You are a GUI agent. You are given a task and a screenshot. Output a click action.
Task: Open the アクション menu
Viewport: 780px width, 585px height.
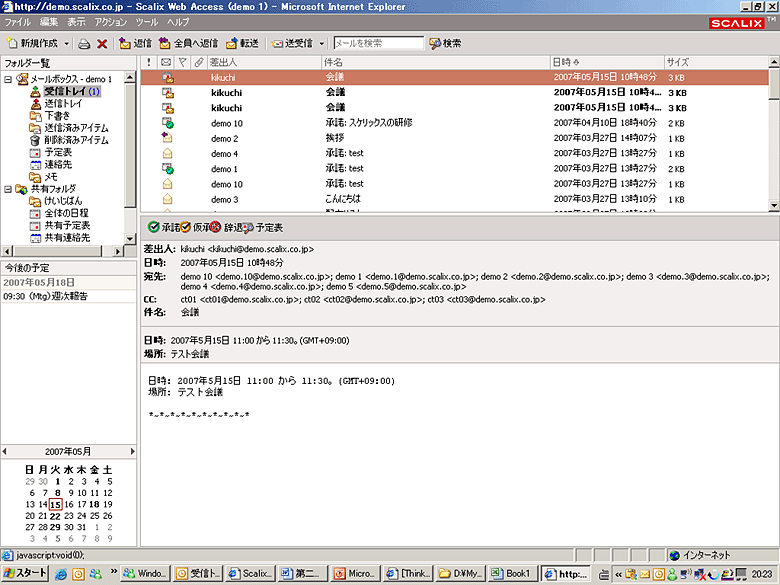(110, 21)
